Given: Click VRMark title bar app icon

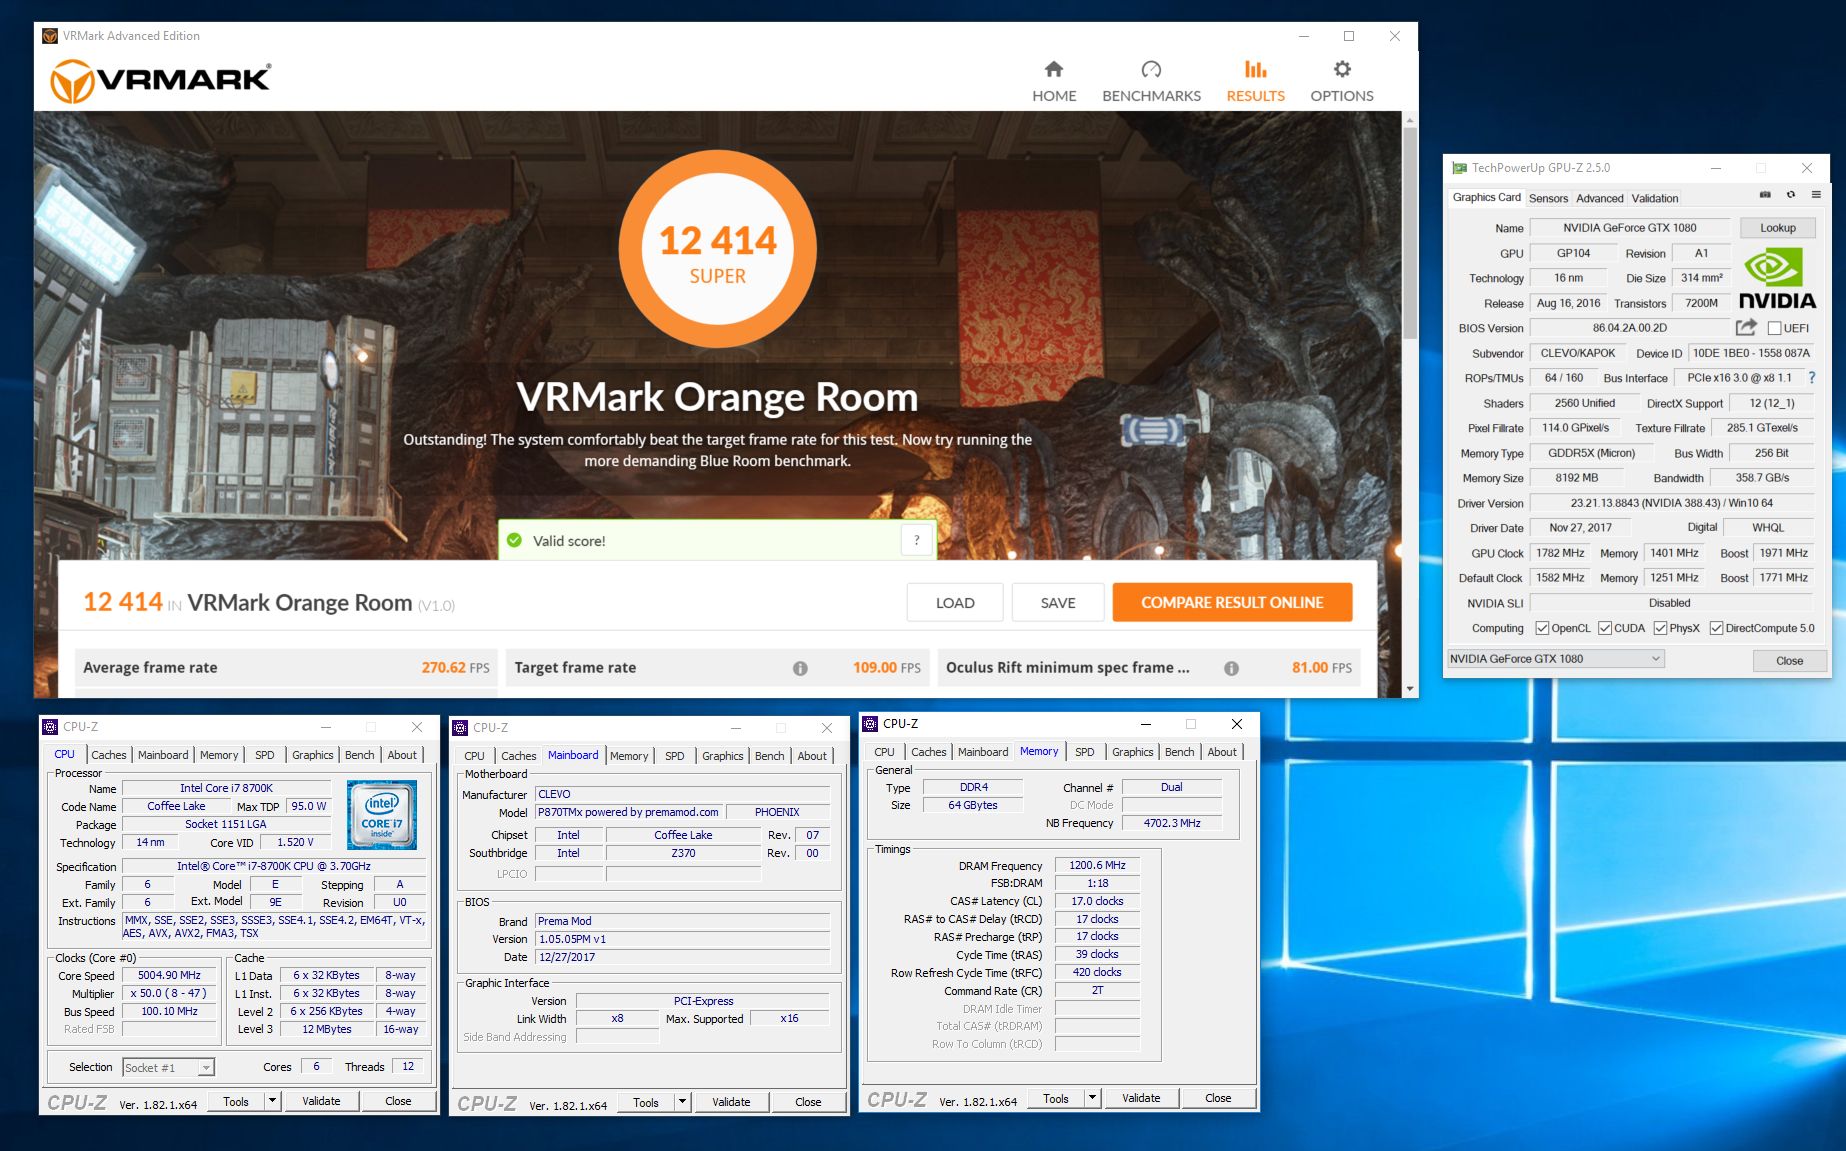Looking at the screenshot, I should 50,36.
